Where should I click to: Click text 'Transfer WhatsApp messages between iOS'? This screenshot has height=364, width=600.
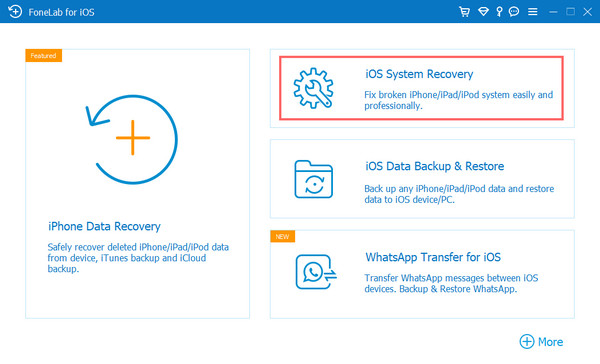tap(451, 278)
